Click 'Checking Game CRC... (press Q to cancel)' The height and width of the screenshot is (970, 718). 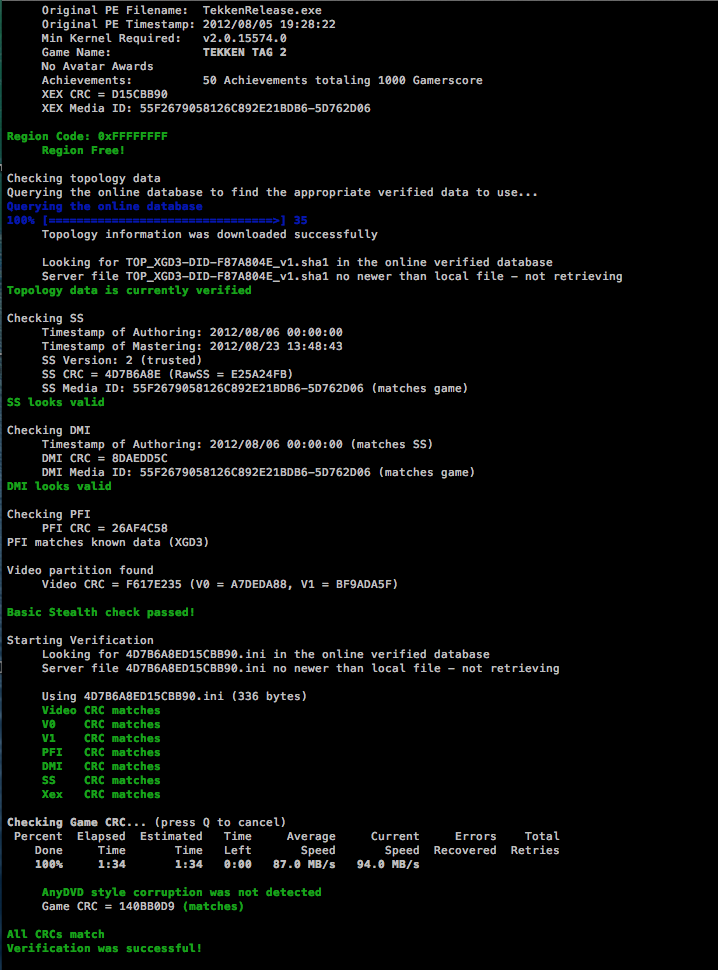(x=147, y=822)
